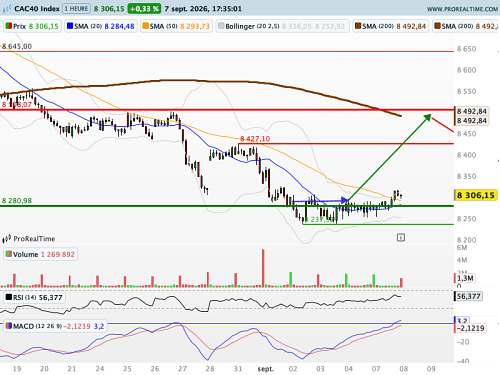
Task: Click the 8 600 price axis level
Action: [467, 70]
